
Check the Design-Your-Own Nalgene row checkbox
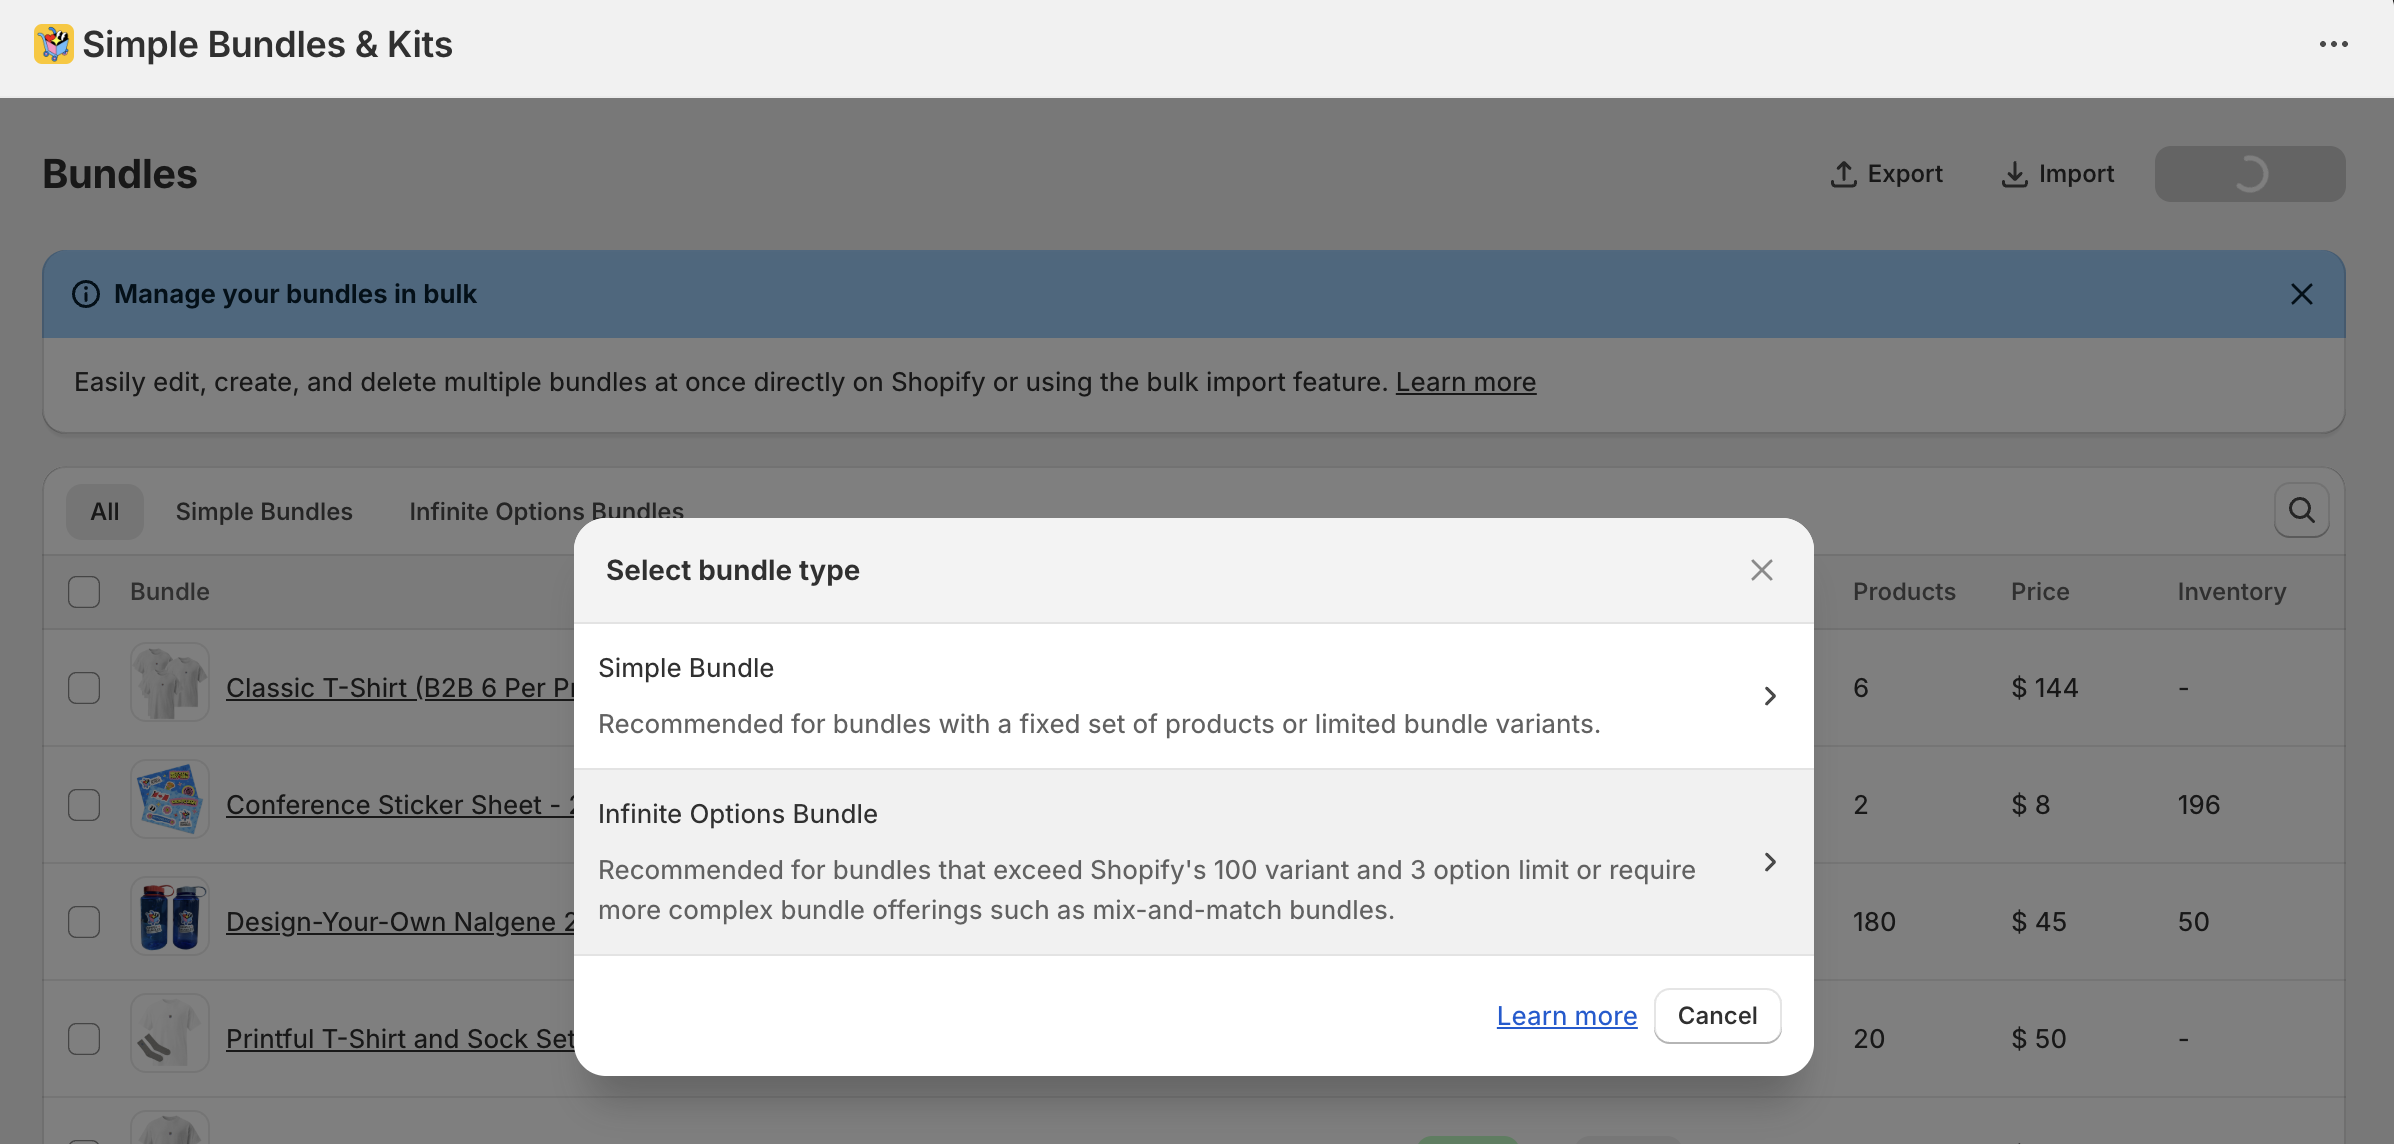coord(84,922)
